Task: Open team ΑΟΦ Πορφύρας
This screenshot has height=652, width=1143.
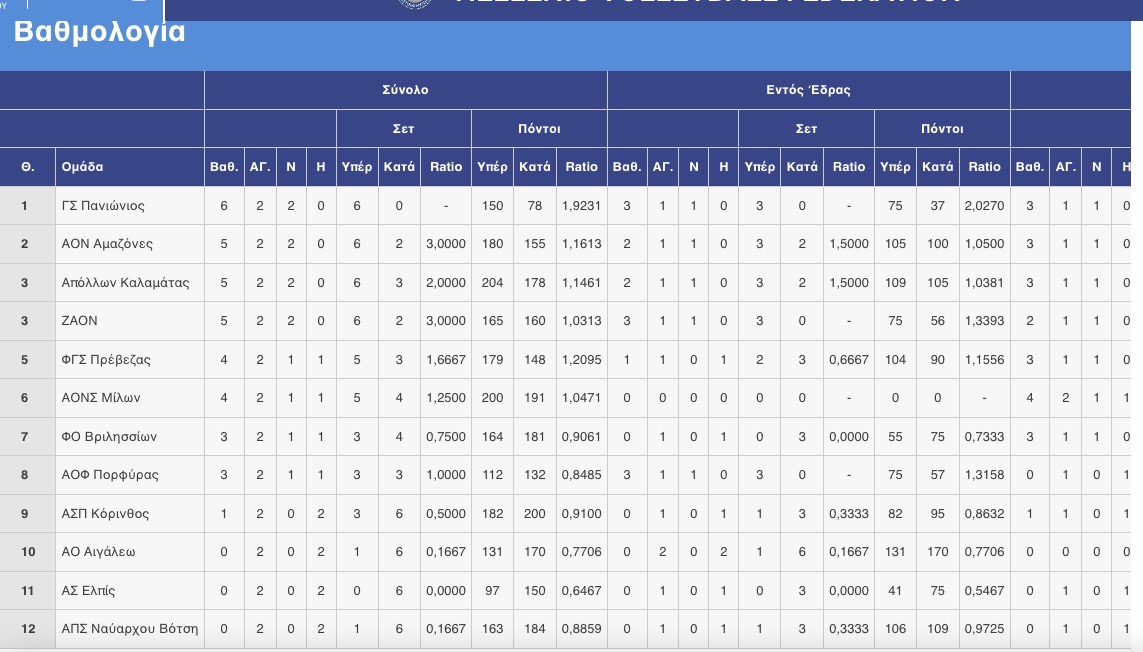Action: [109, 474]
